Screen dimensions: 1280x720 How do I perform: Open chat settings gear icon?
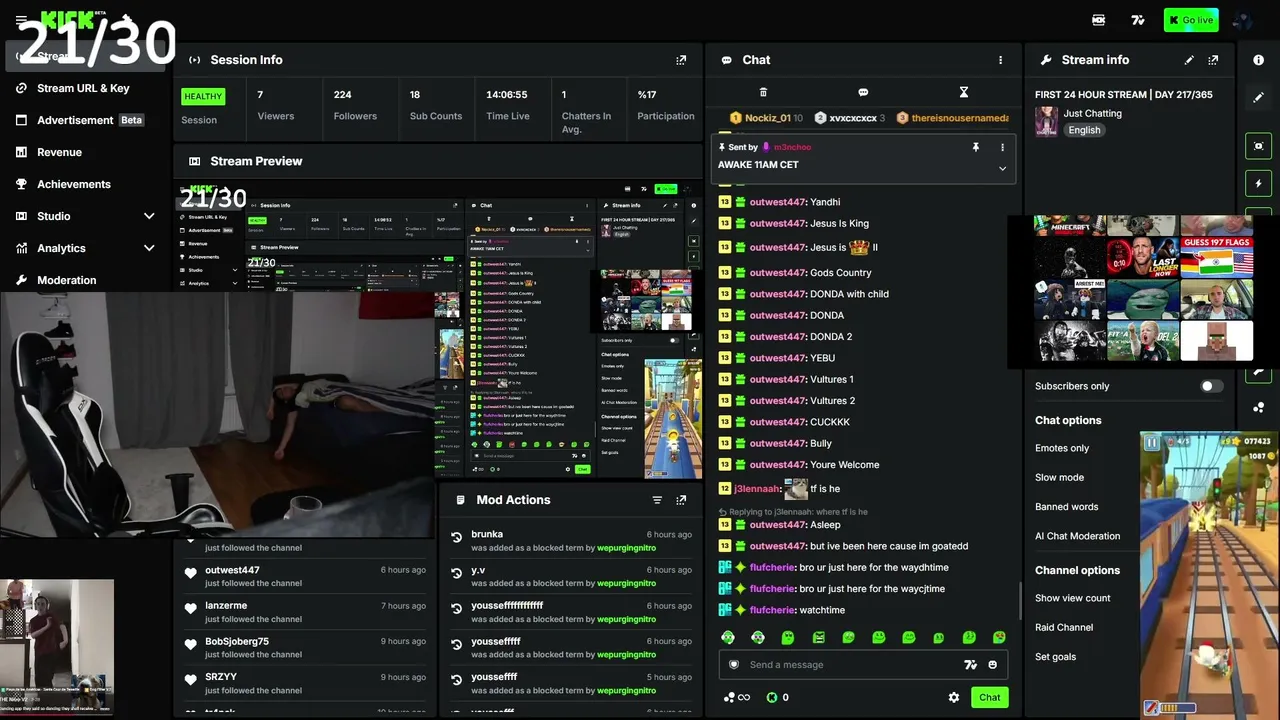tap(954, 698)
